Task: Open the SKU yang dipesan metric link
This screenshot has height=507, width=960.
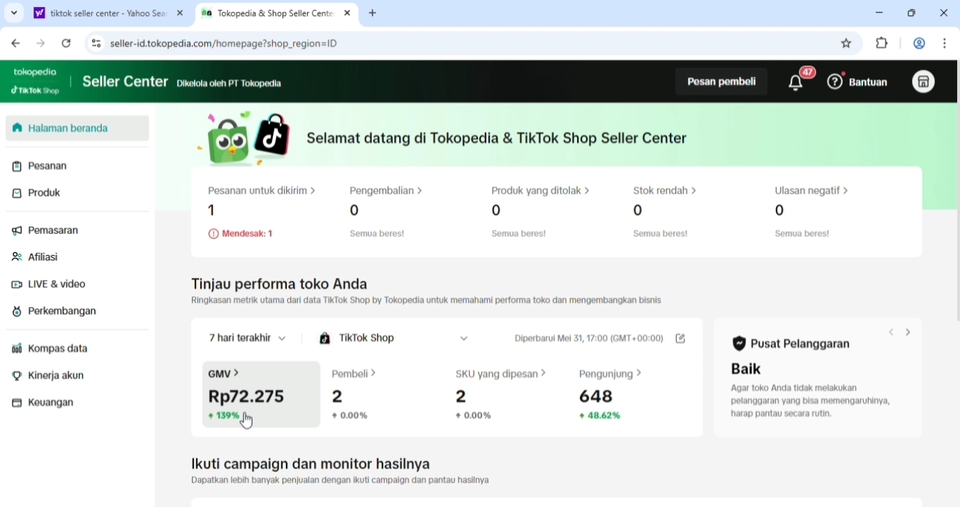Action: [500, 374]
